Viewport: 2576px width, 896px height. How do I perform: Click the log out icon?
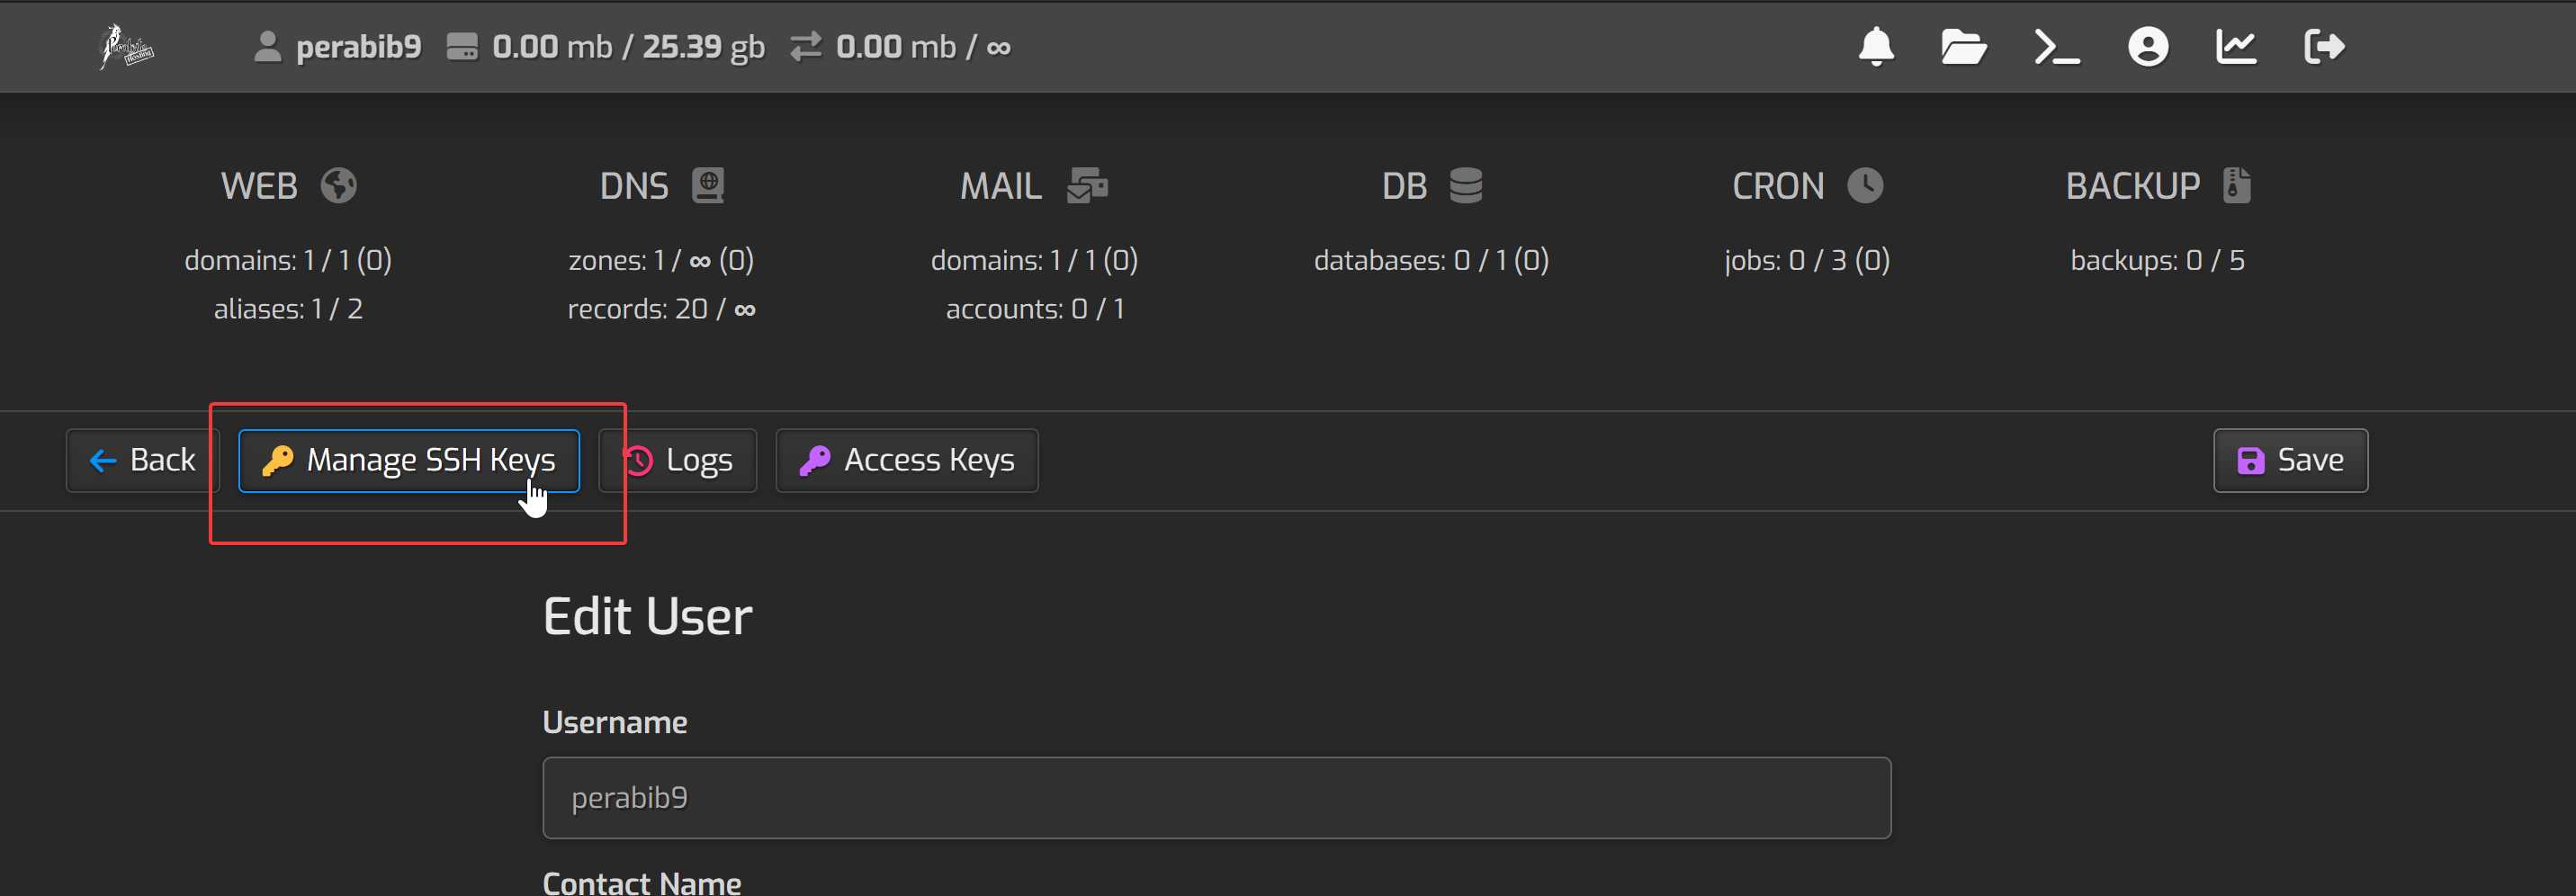tap(2324, 47)
